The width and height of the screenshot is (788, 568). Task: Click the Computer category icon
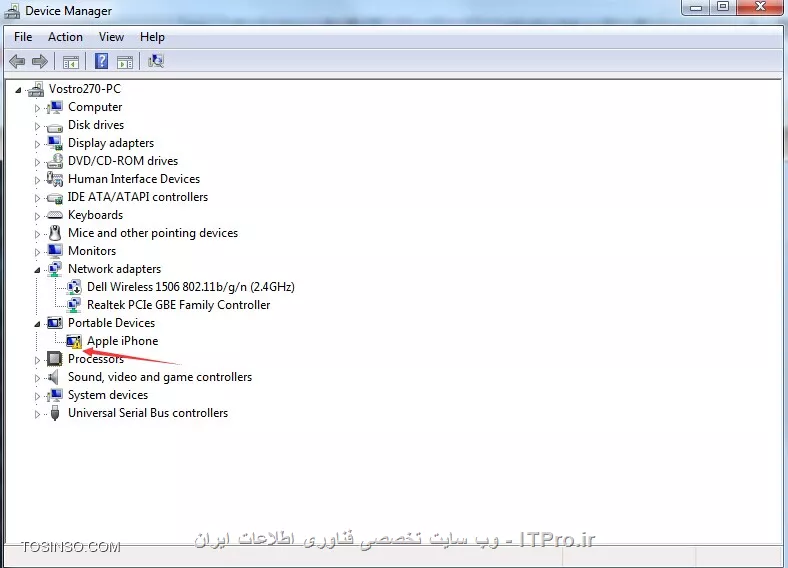coord(54,107)
